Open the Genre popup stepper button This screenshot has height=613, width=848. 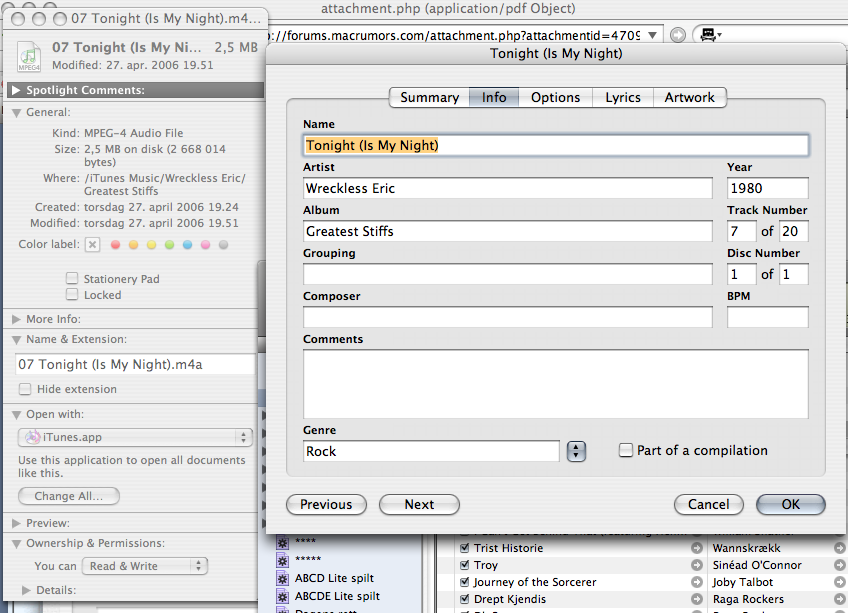(x=576, y=451)
